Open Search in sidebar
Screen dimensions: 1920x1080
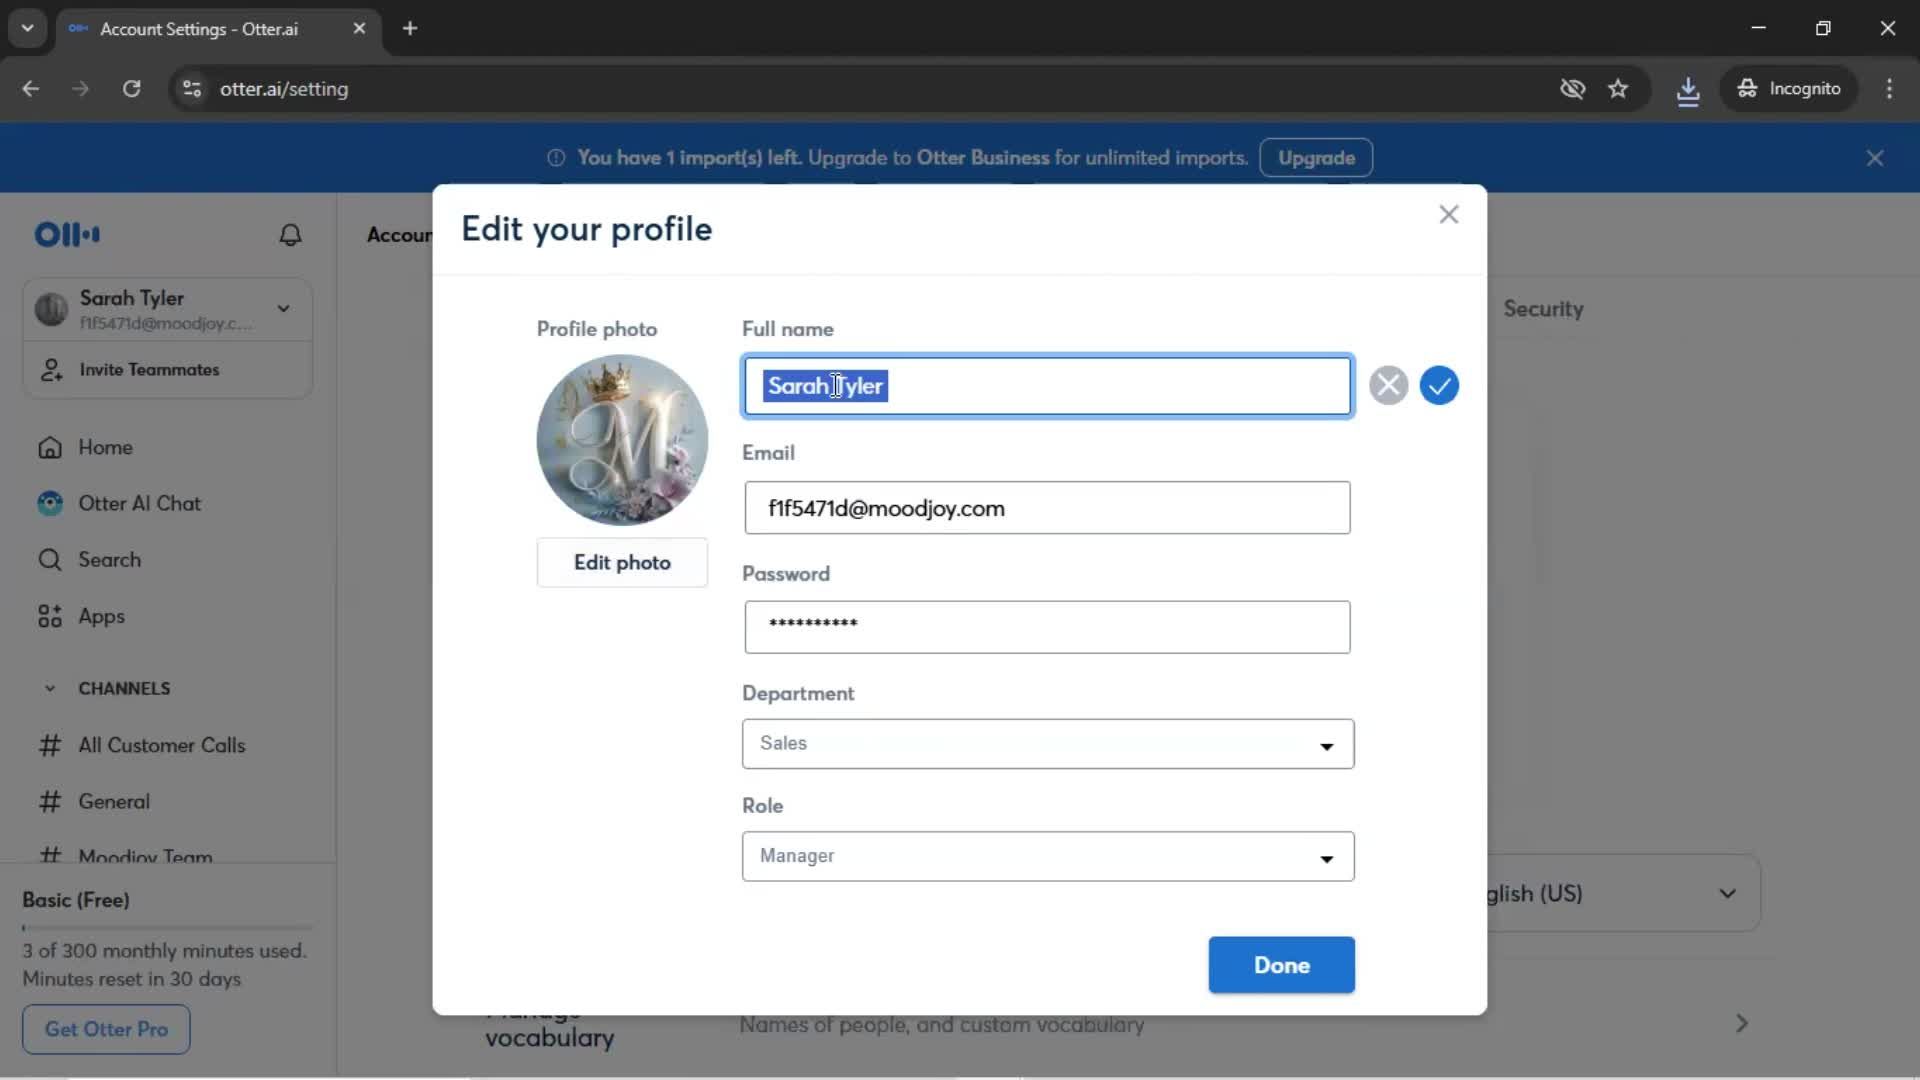tap(109, 560)
